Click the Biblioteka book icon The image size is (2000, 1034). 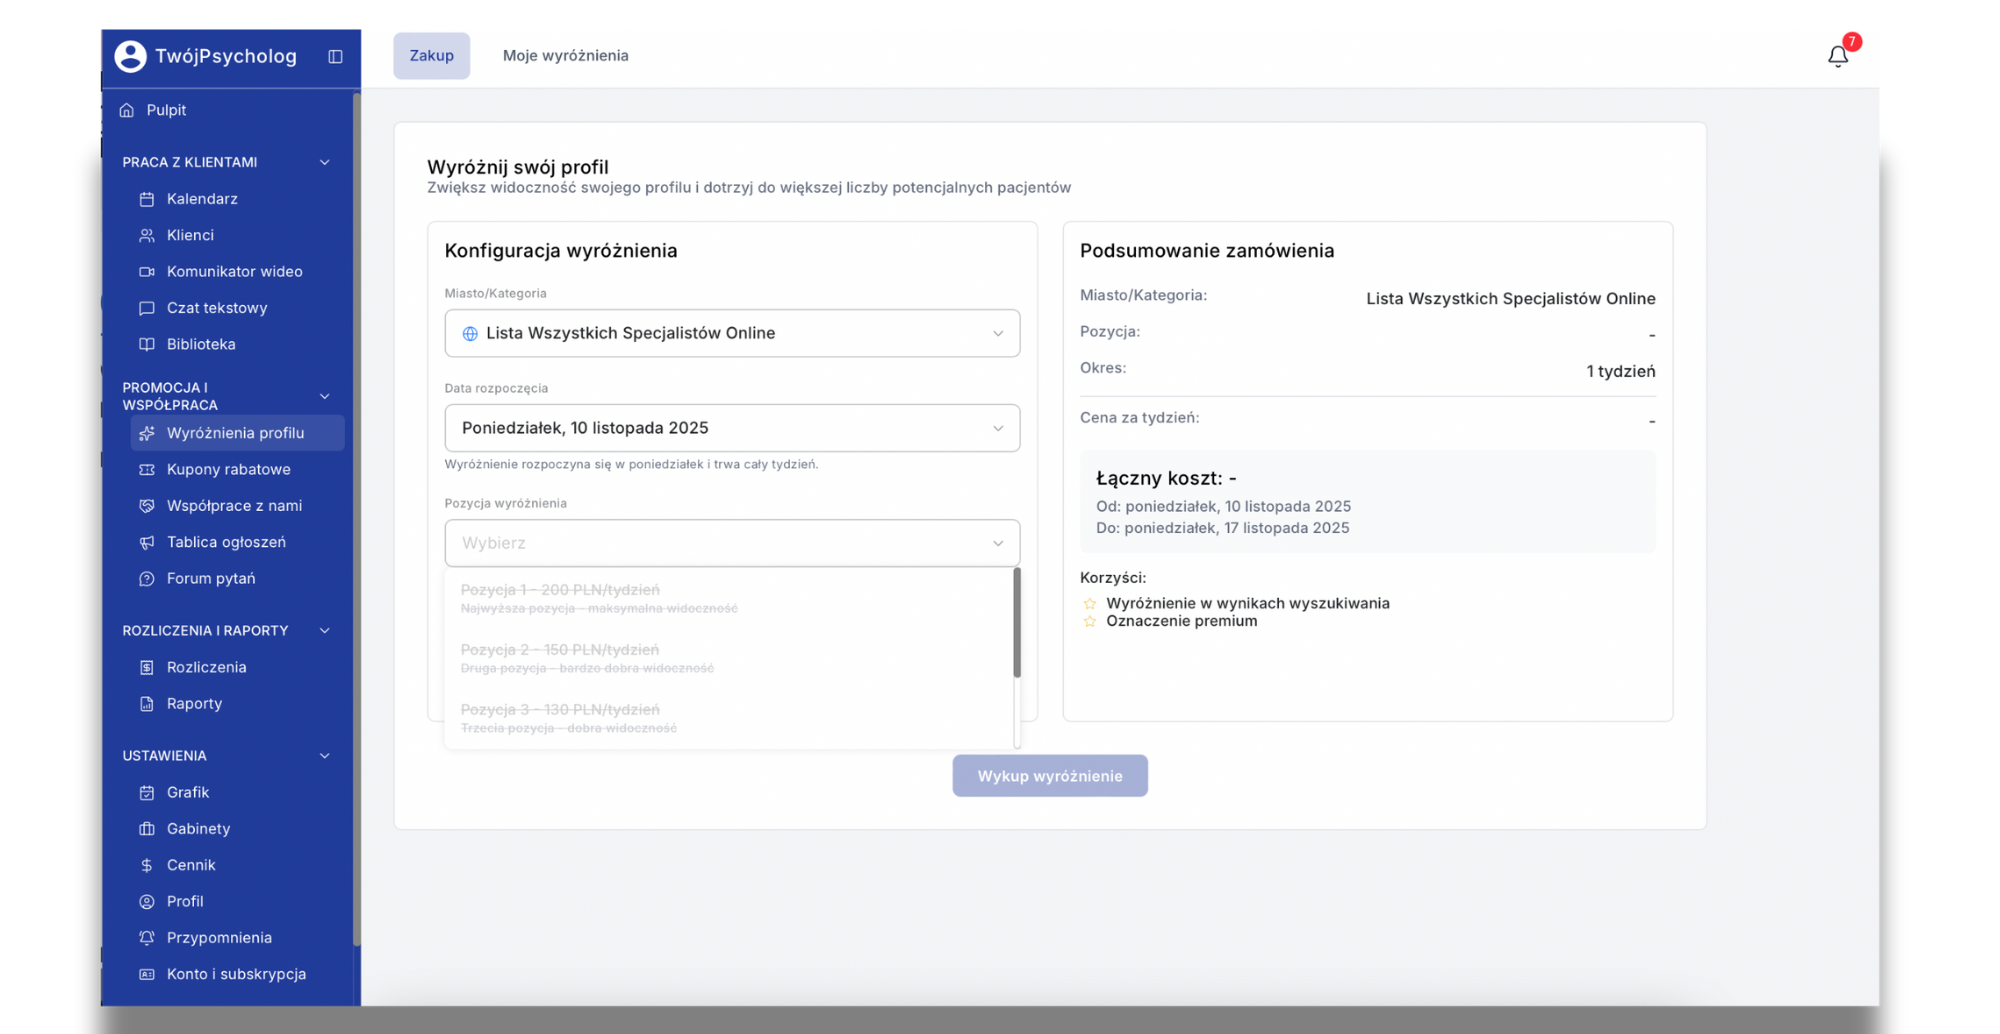point(147,344)
